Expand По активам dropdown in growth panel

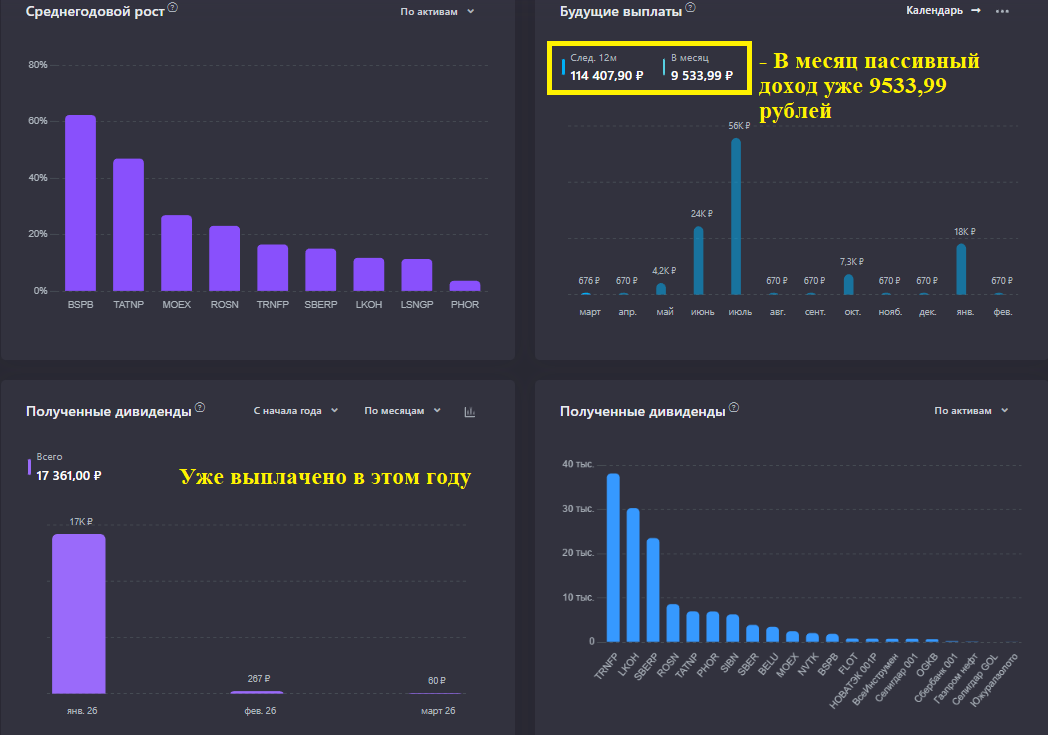(437, 11)
